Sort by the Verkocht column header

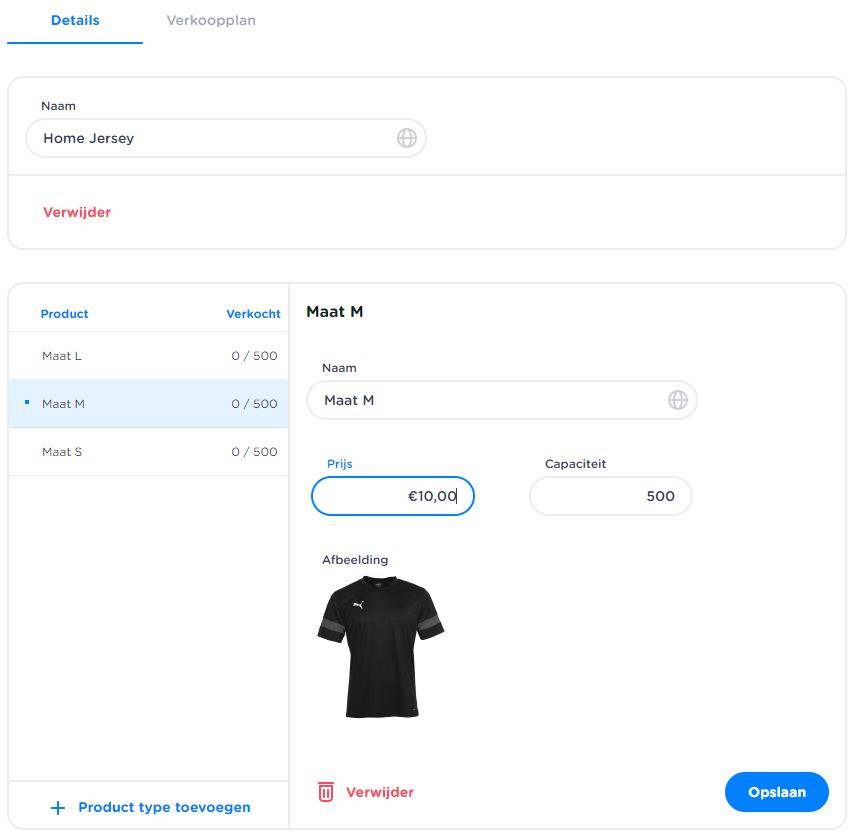tap(253, 314)
